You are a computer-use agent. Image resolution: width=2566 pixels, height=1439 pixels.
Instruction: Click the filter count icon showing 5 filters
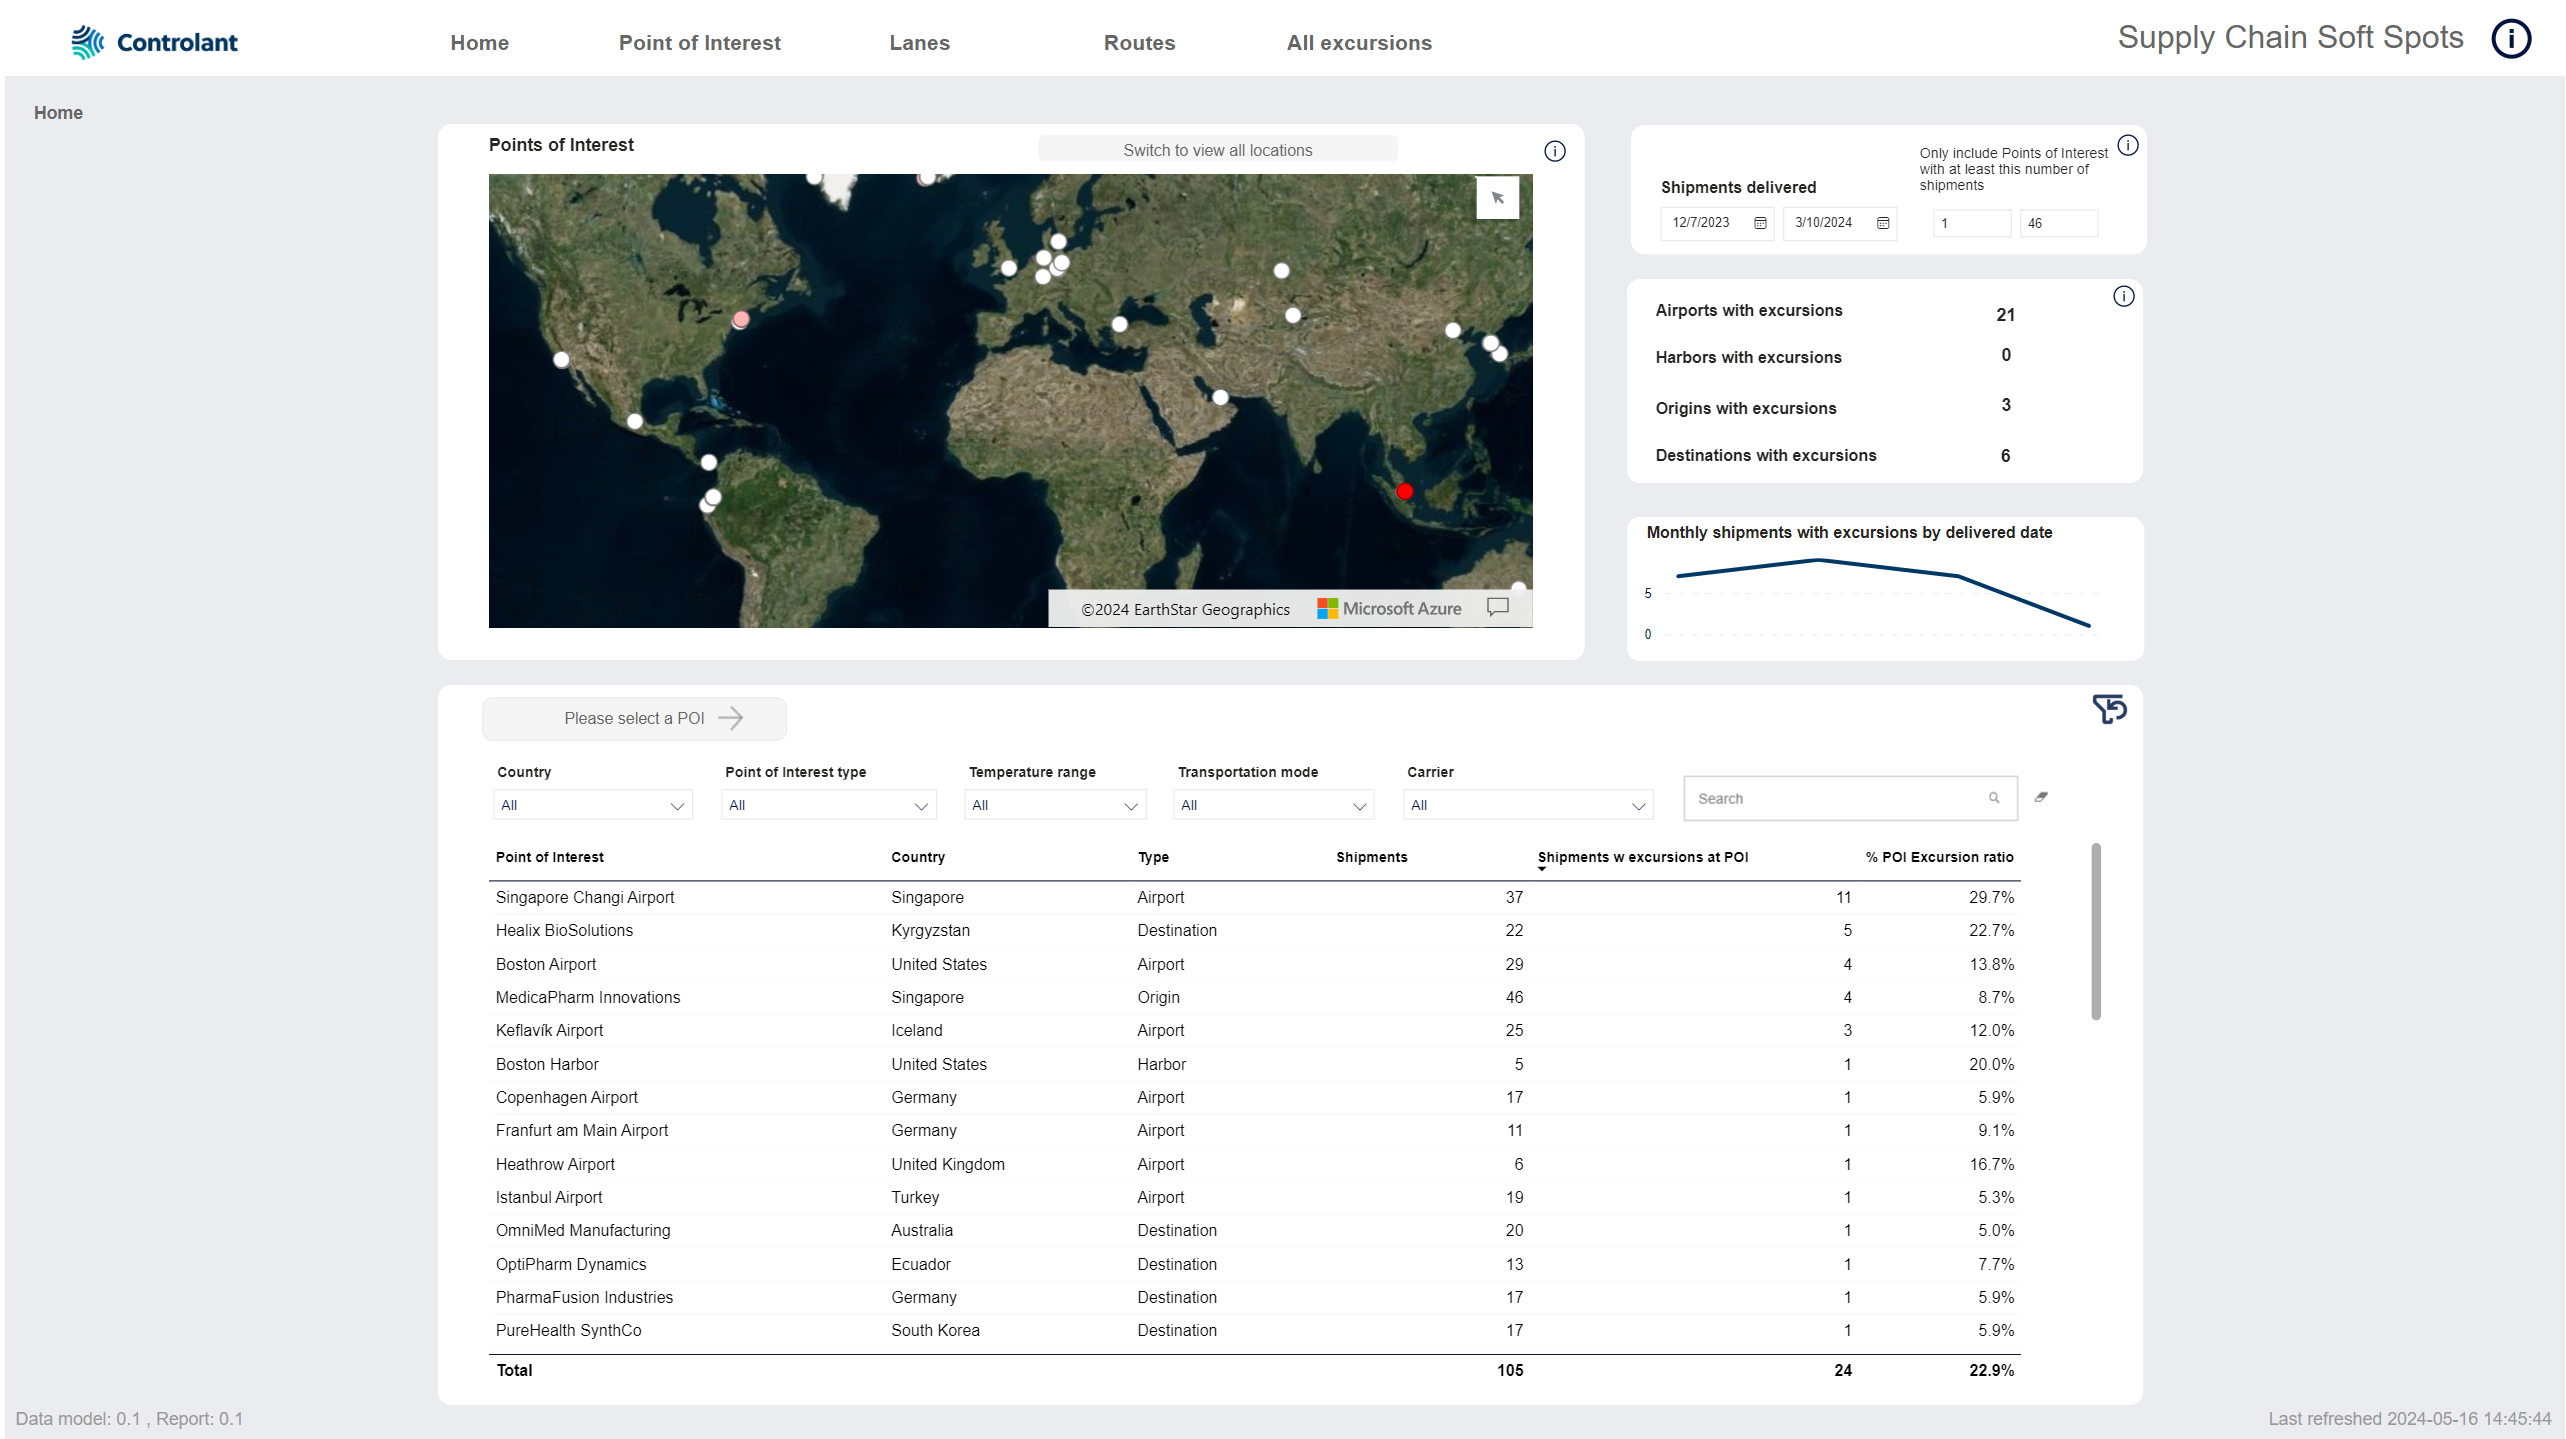tap(2110, 710)
